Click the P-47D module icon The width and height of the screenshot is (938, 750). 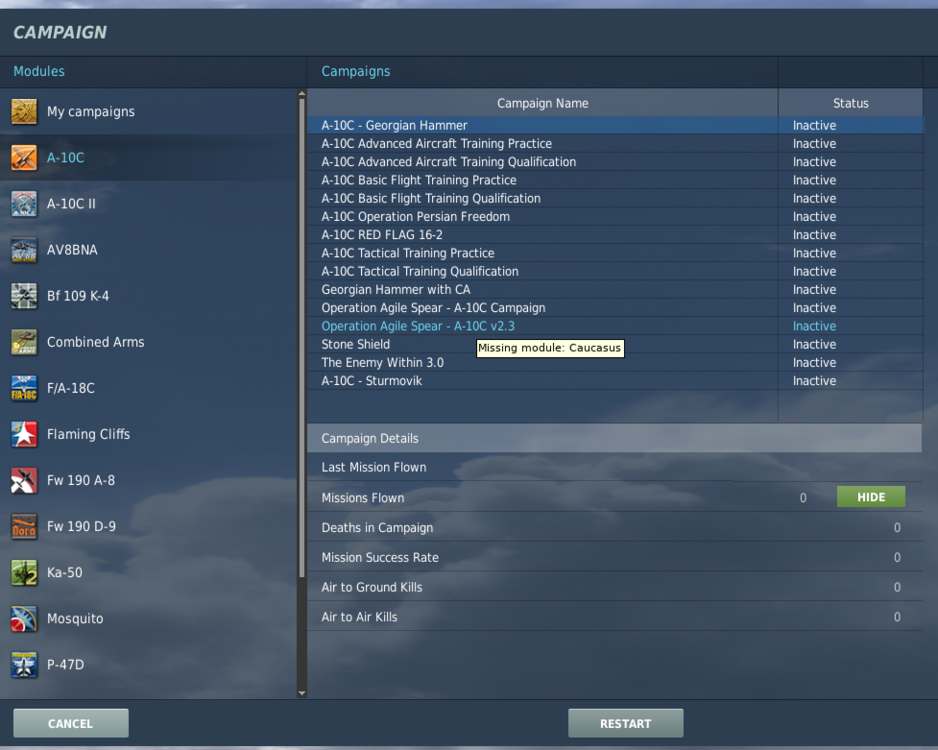(24, 664)
